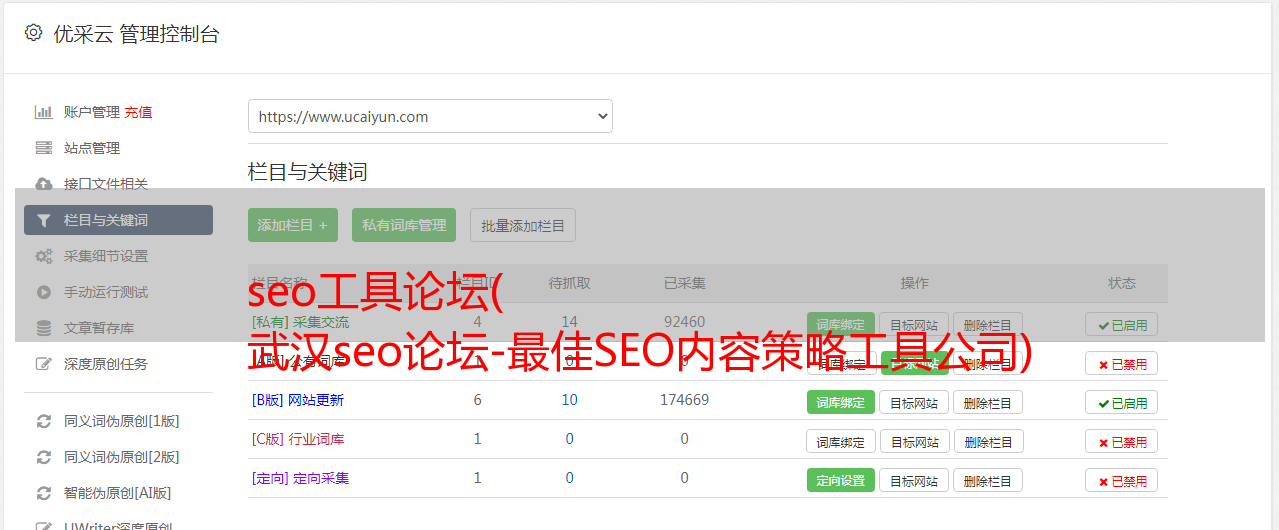Open 智能伪原创[AI版] in the sidebar
The height and width of the screenshot is (530, 1279).
(118, 493)
